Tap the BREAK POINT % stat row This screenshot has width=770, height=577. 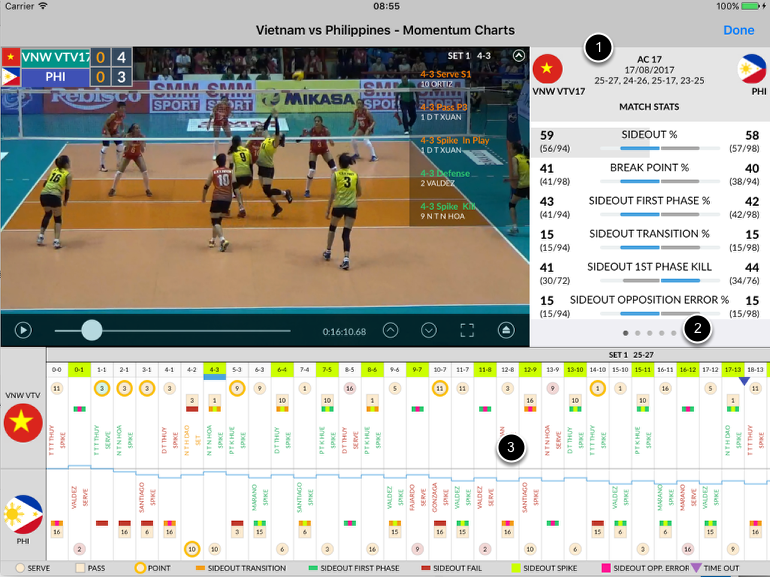tap(651, 174)
